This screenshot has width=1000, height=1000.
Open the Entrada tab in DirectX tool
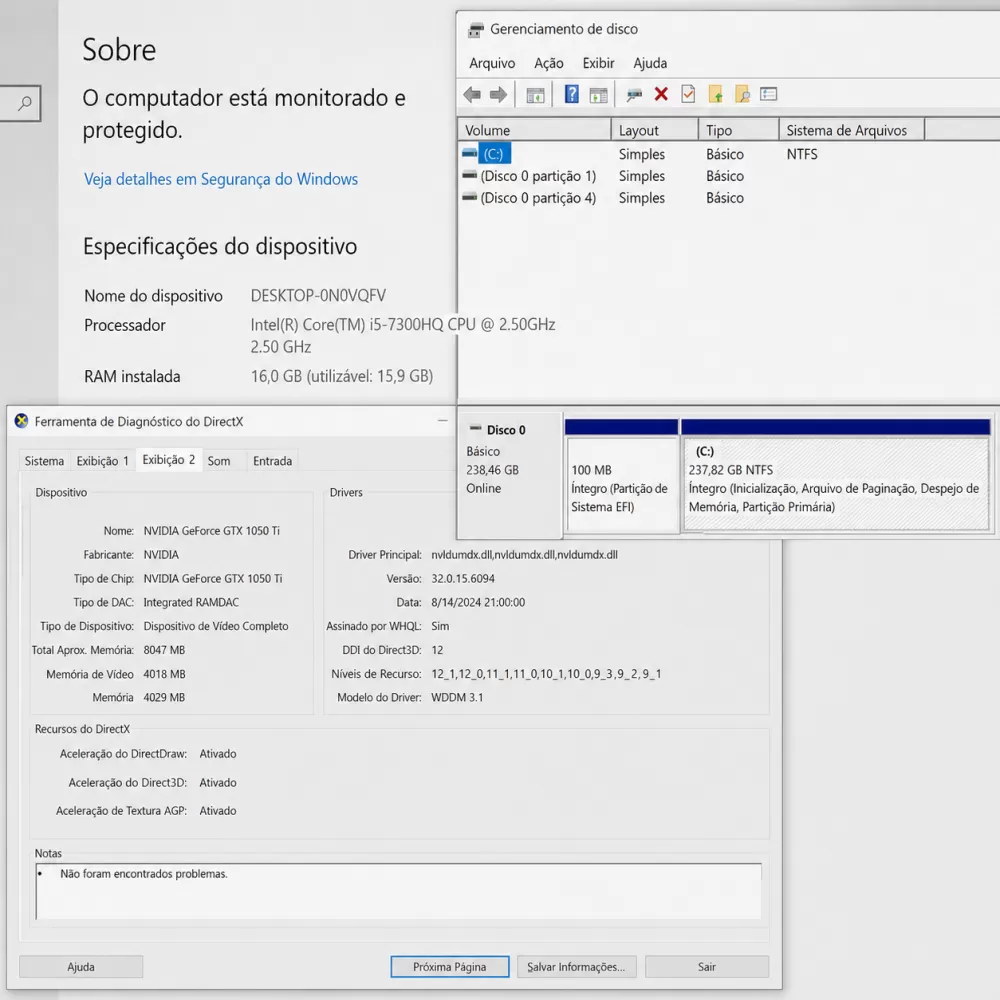tap(272, 461)
